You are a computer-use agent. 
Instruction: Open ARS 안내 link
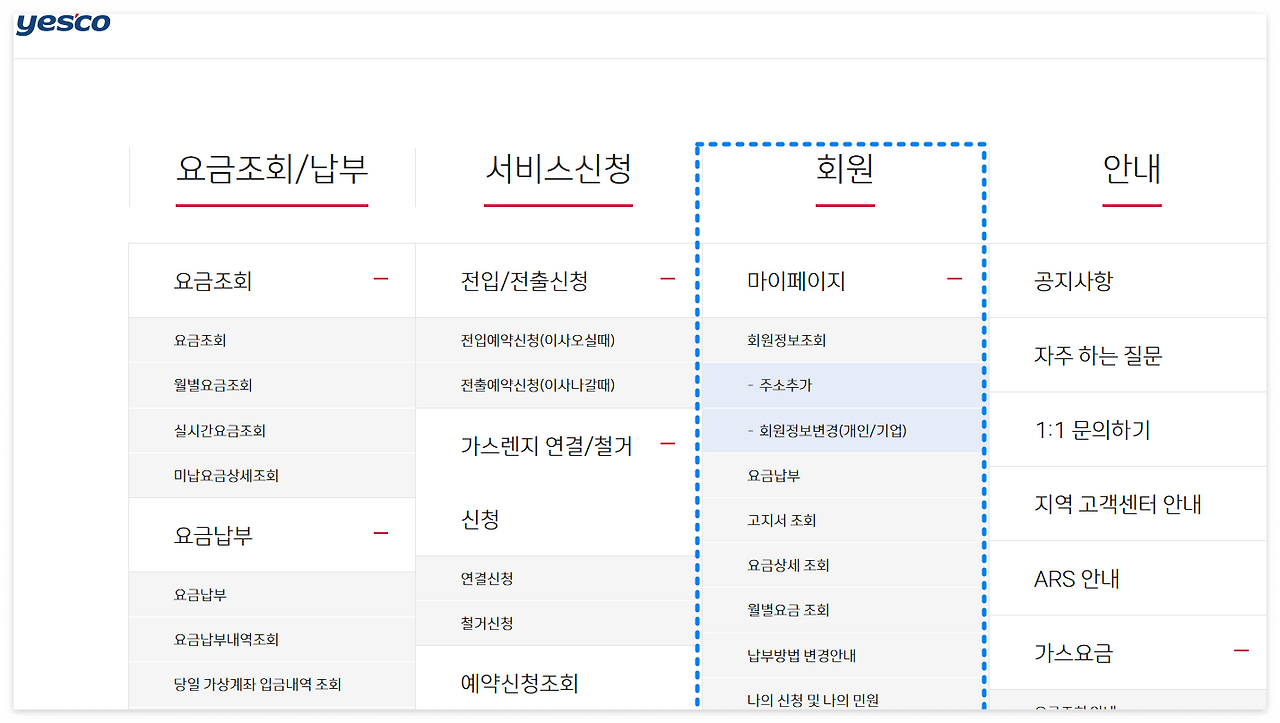coord(1077,579)
